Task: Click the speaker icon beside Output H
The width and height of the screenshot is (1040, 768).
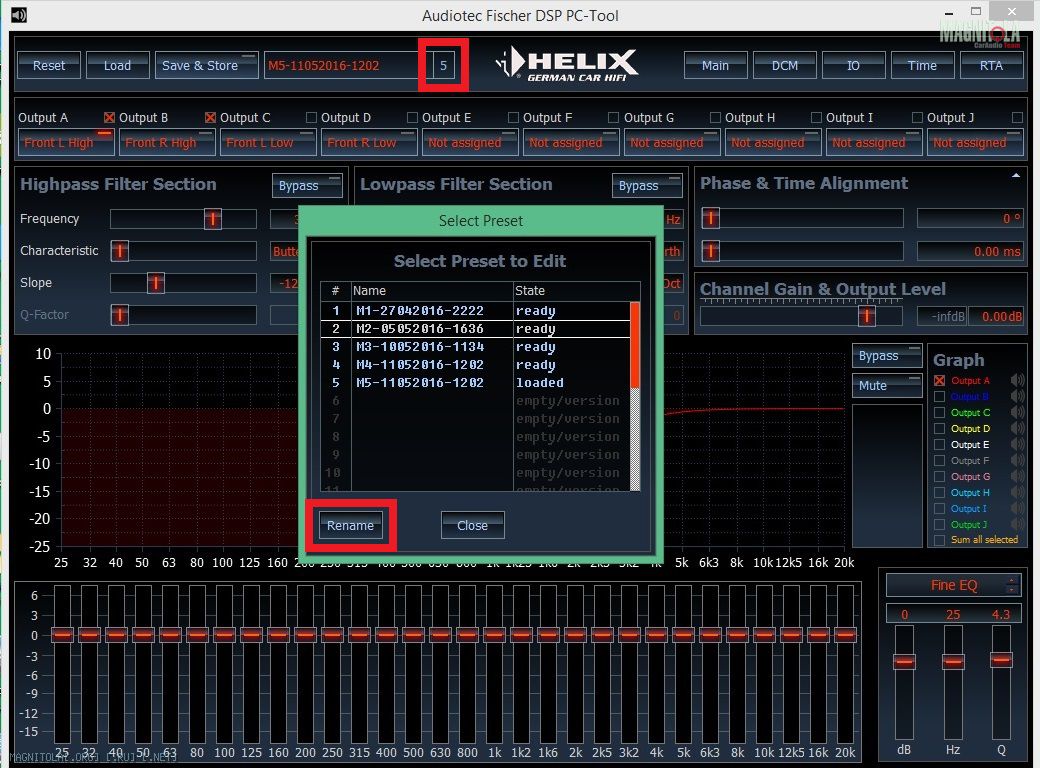Action: click(x=1016, y=492)
